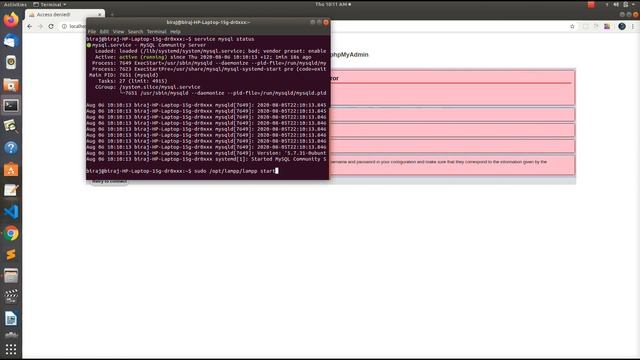Image resolution: width=640 pixels, height=360 pixels.
Task: Click the Retry to connect button
Action: tap(109, 181)
